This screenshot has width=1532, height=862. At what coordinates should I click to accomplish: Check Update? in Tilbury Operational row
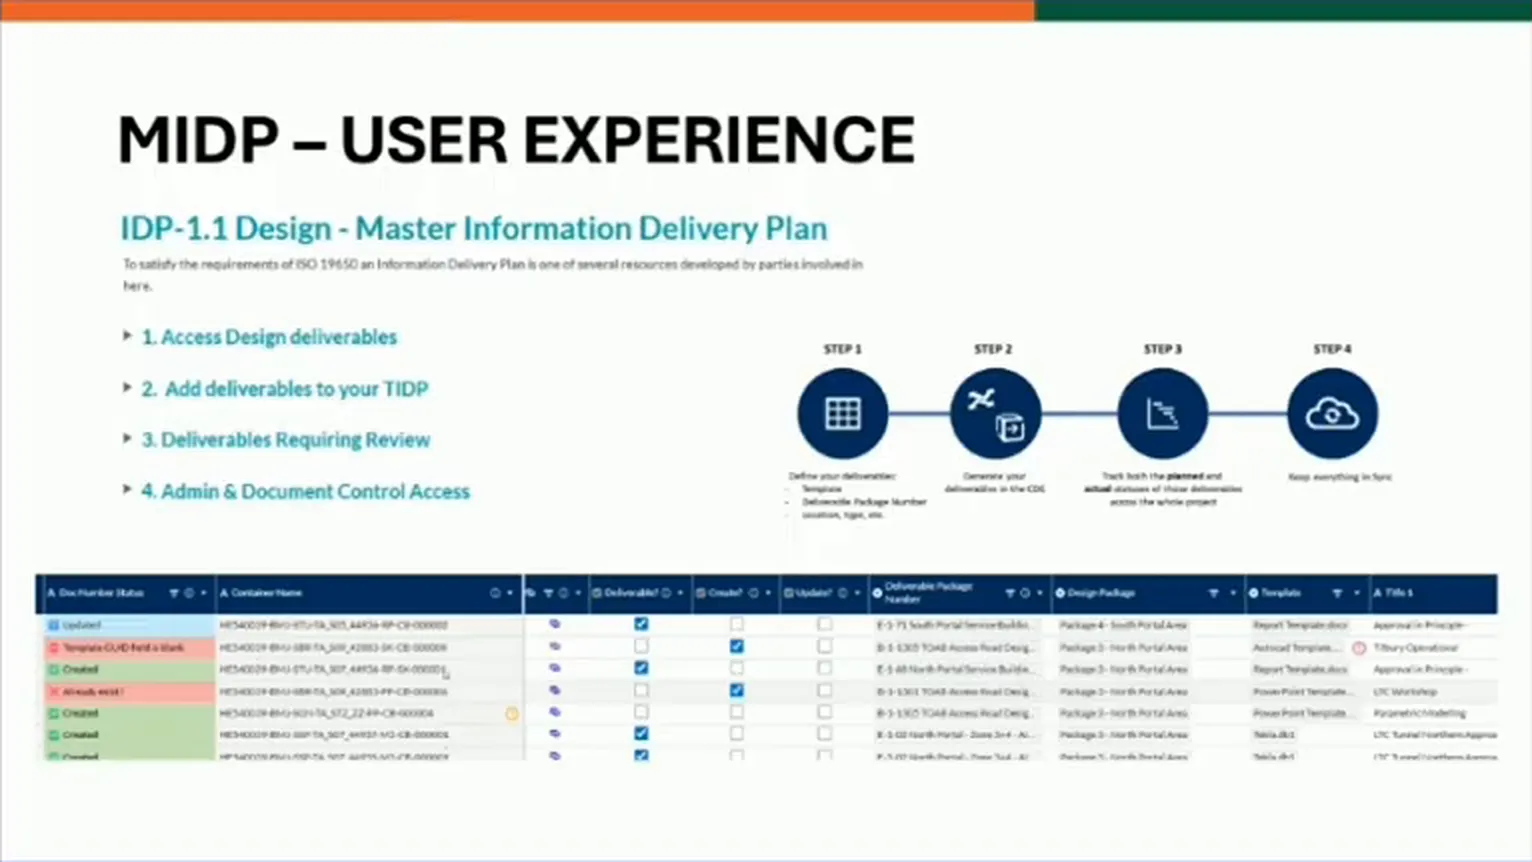coord(824,646)
